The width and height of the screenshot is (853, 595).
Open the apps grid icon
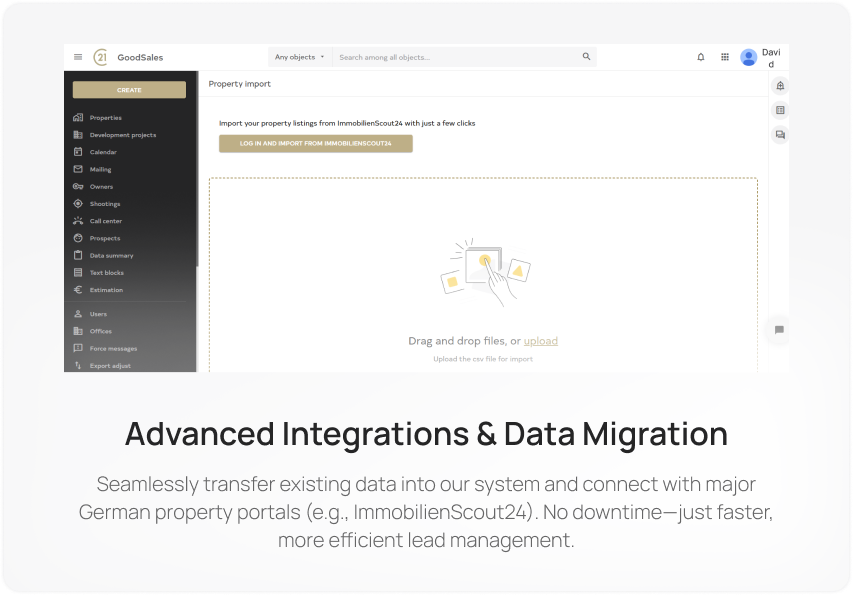tap(725, 57)
